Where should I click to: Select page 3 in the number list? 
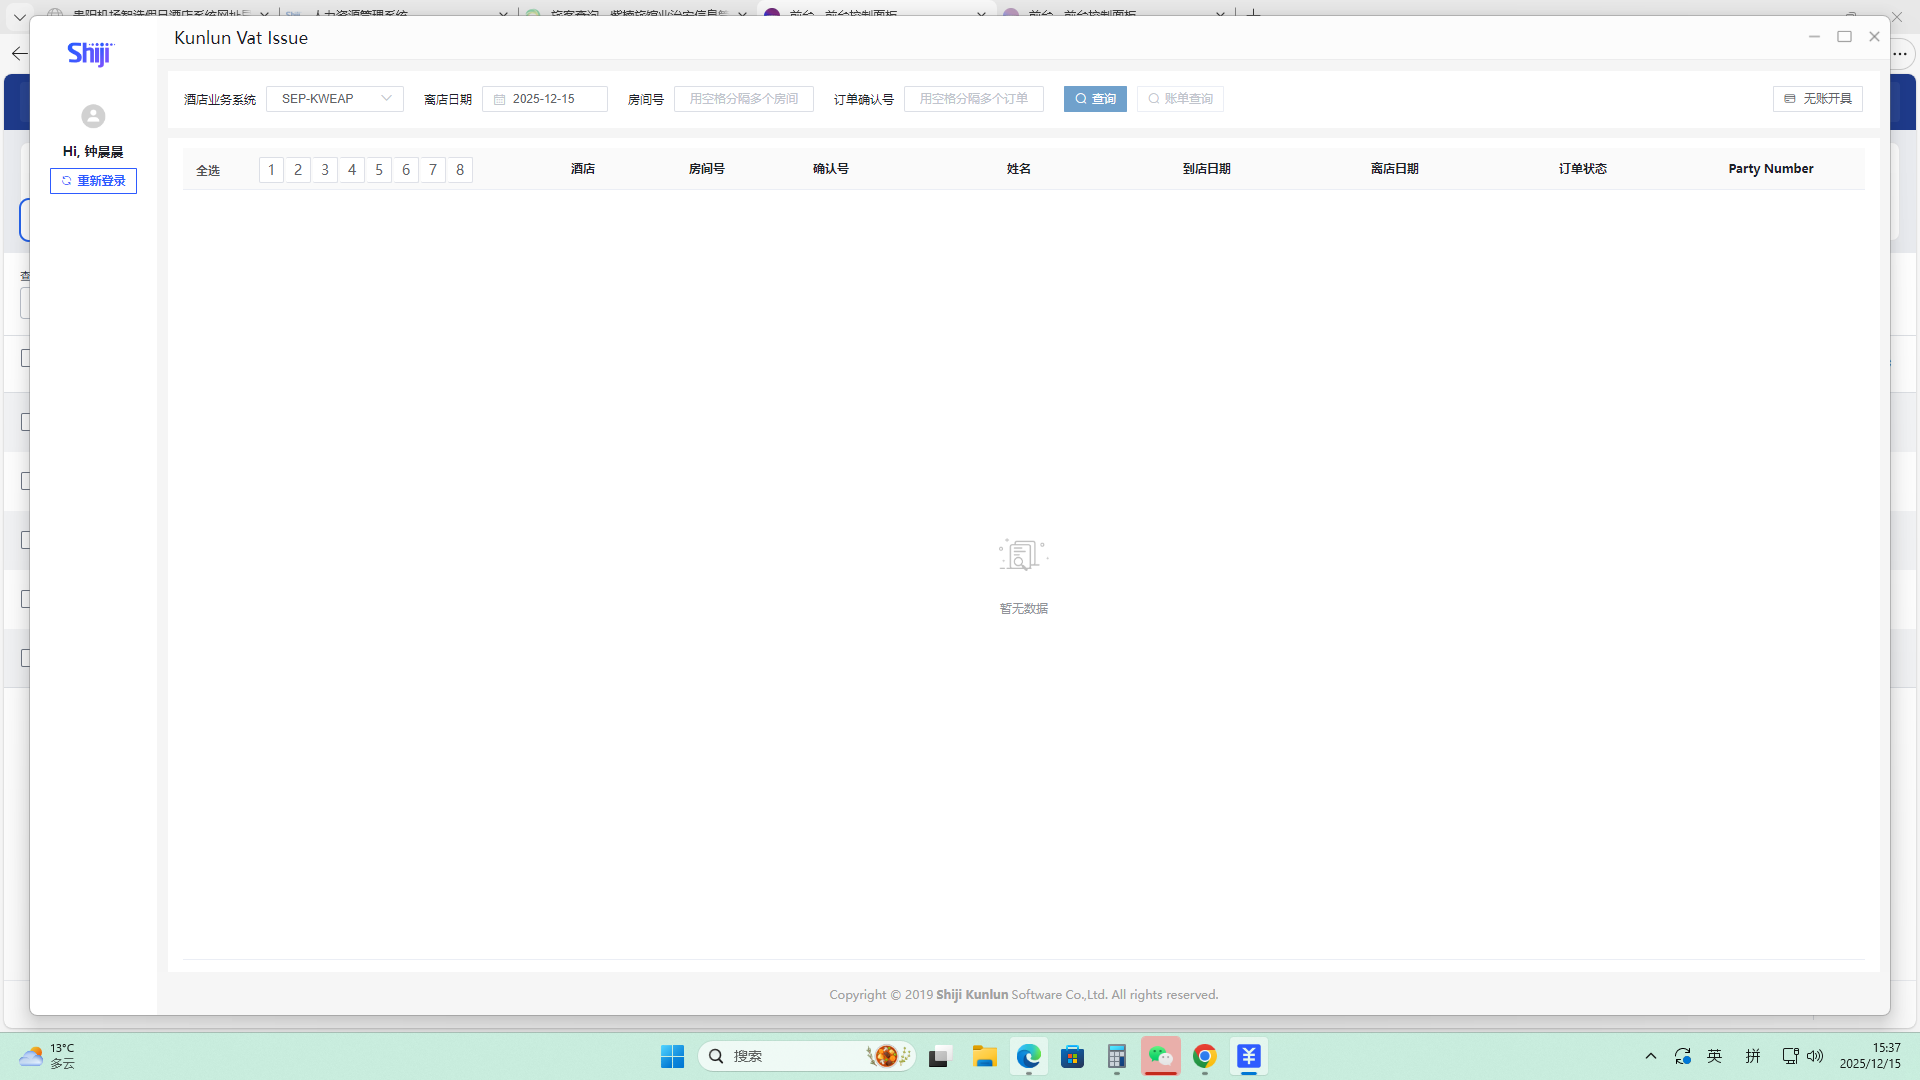(x=325, y=170)
